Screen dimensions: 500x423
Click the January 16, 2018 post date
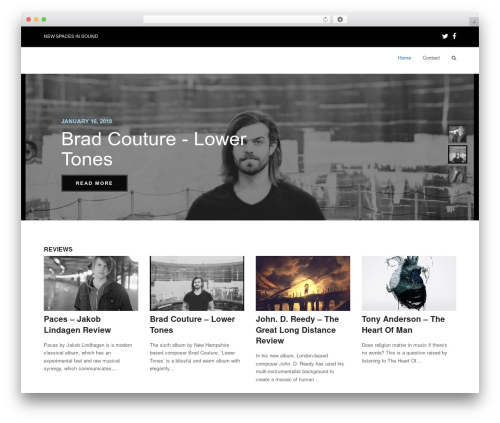[87, 121]
